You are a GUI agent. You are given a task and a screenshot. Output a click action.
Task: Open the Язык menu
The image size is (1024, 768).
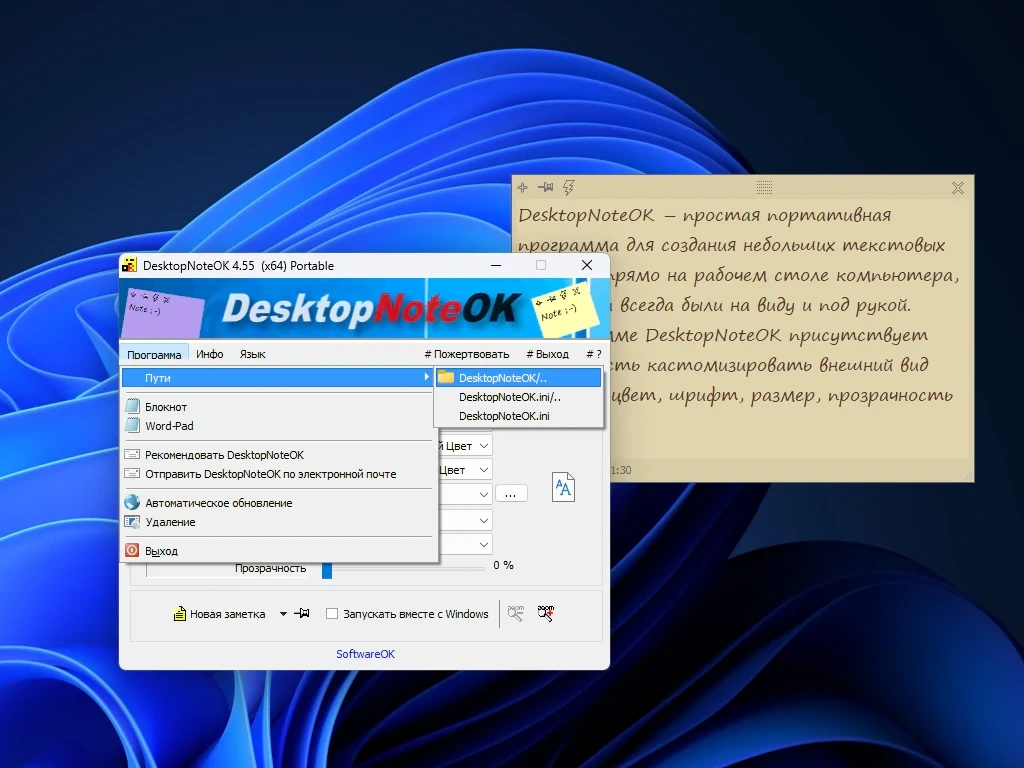(252, 354)
